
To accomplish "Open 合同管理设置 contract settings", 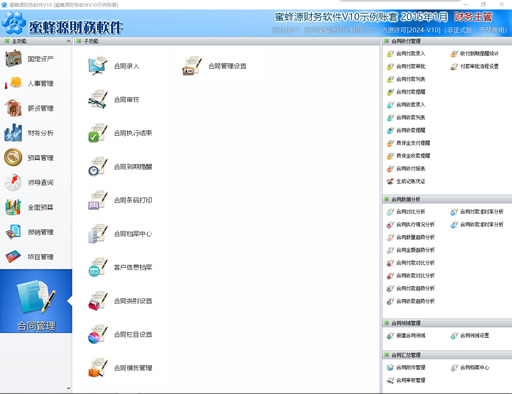I will pos(192,66).
